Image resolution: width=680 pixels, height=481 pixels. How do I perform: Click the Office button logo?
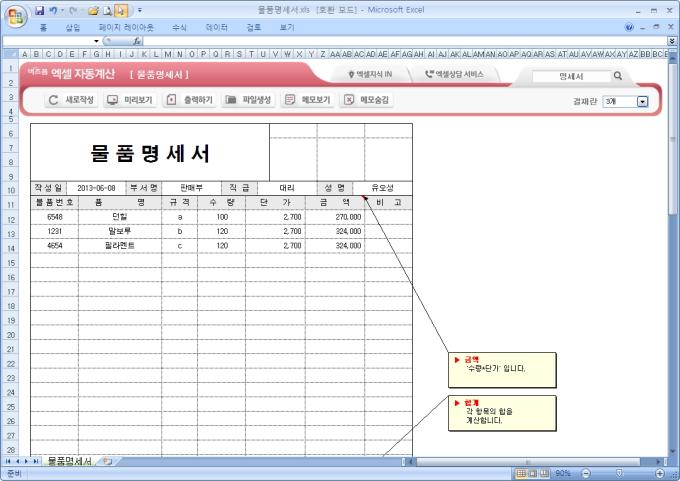tap(16, 16)
